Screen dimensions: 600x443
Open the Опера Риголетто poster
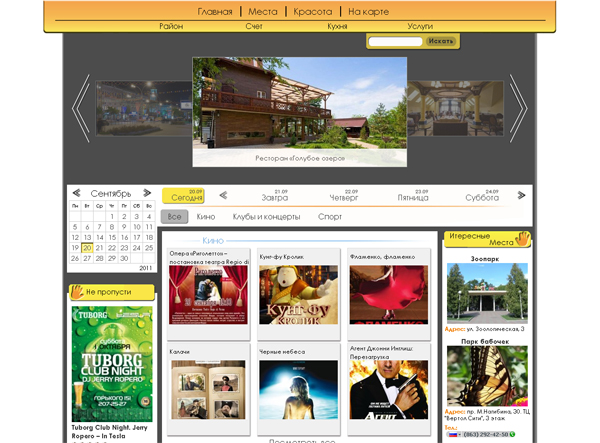pyautogui.click(x=209, y=295)
